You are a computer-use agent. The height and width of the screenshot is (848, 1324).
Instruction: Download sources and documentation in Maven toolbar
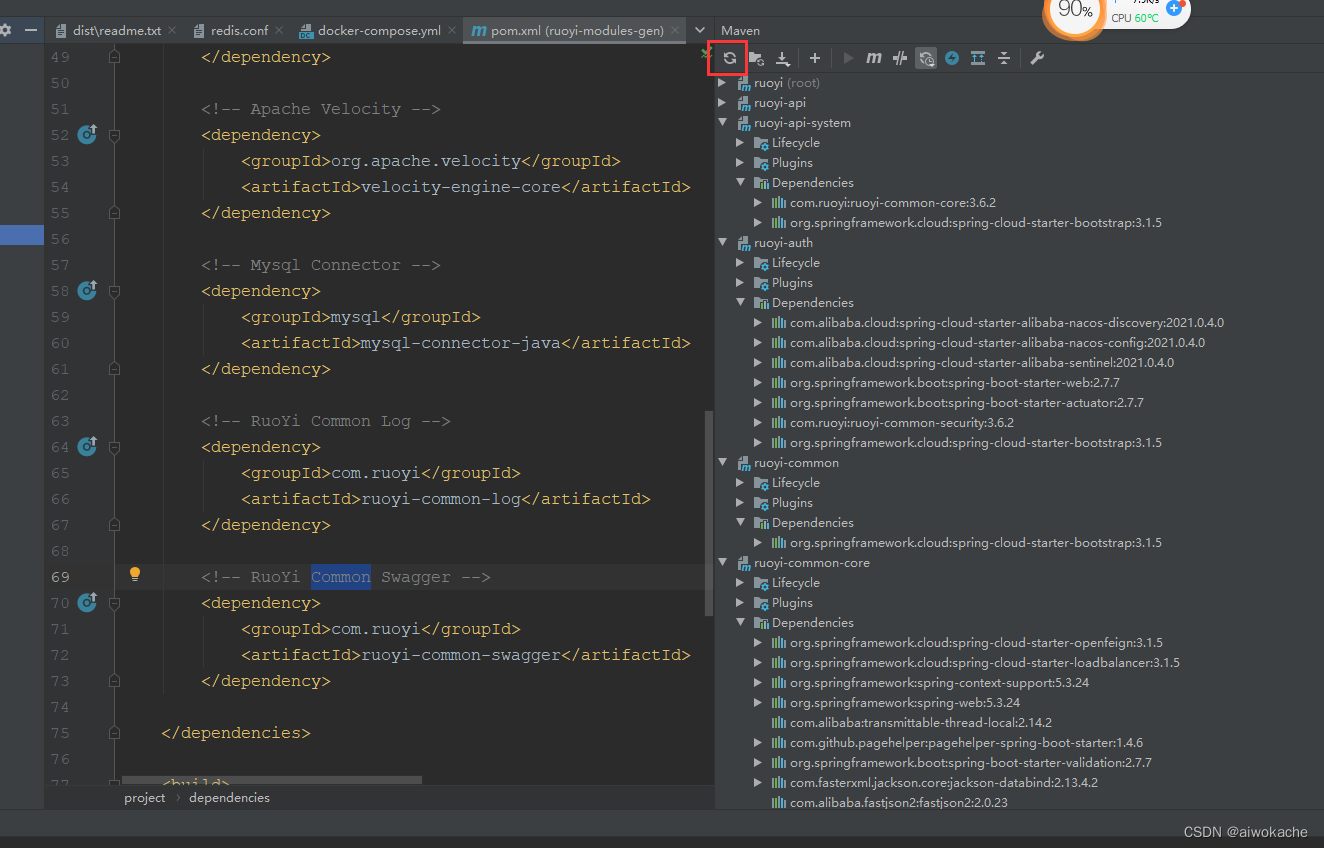(x=783, y=58)
